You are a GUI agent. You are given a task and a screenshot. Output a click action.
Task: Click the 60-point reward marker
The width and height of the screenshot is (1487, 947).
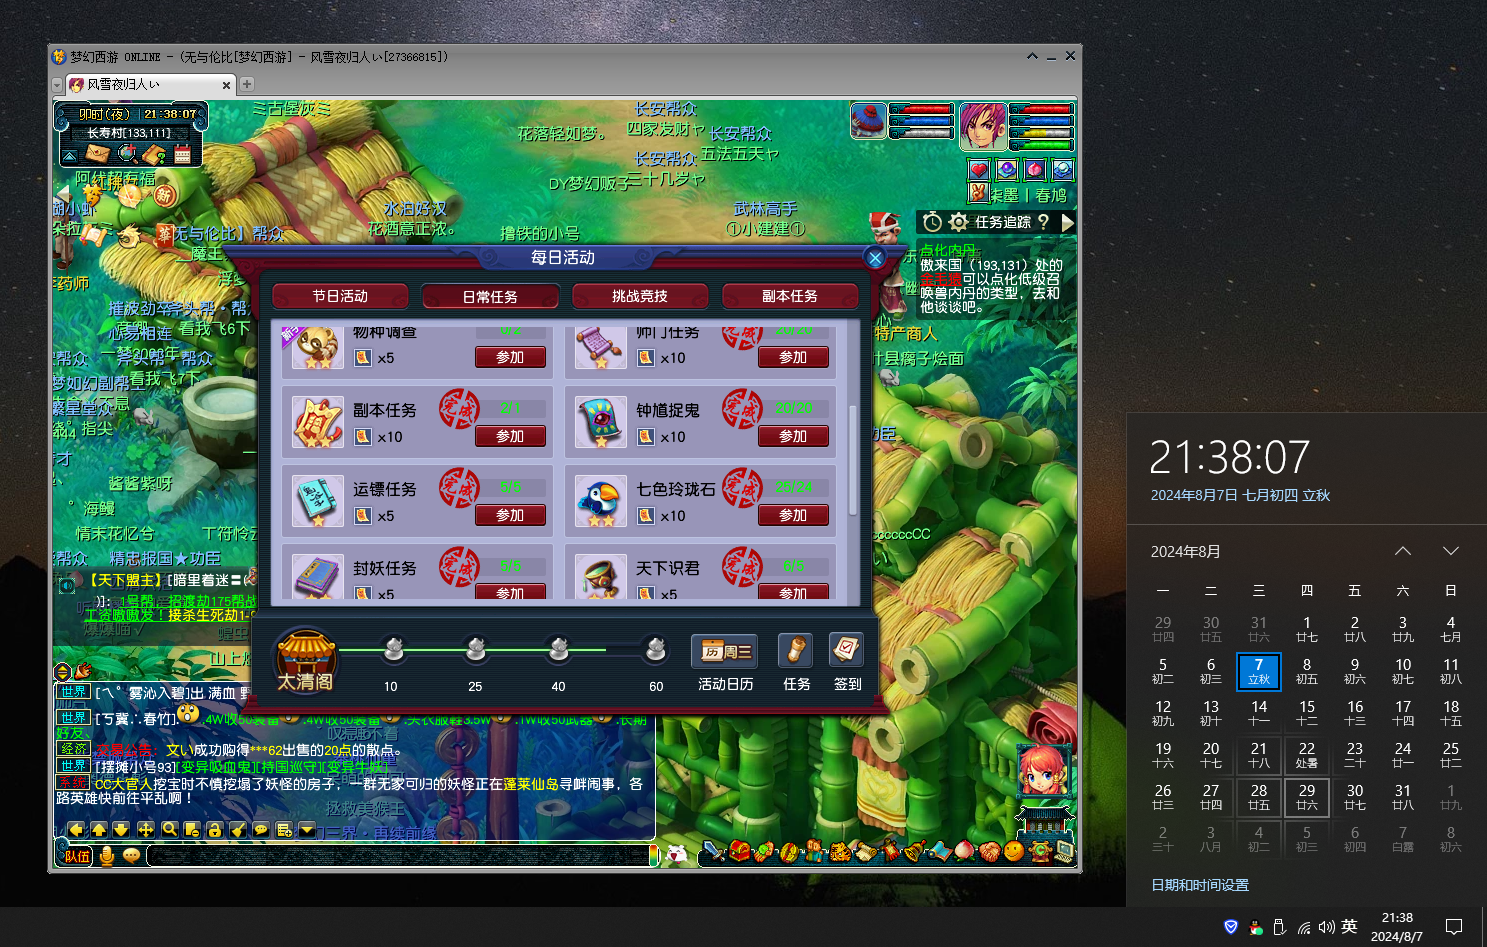click(656, 650)
